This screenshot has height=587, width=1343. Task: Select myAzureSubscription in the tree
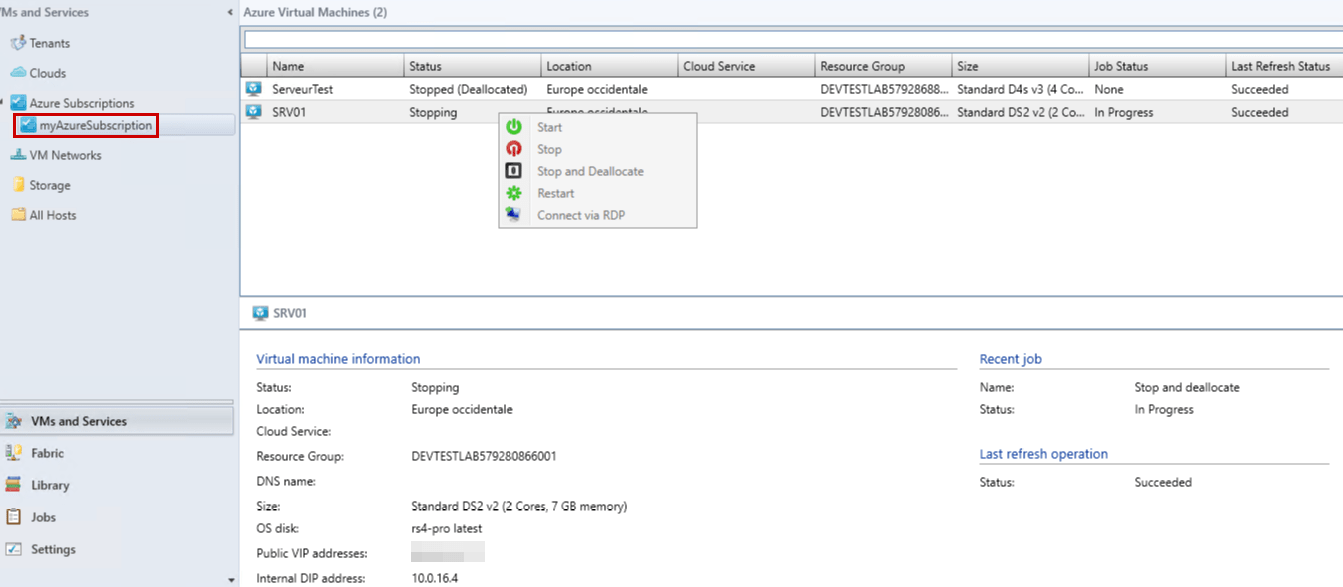click(x=95, y=126)
